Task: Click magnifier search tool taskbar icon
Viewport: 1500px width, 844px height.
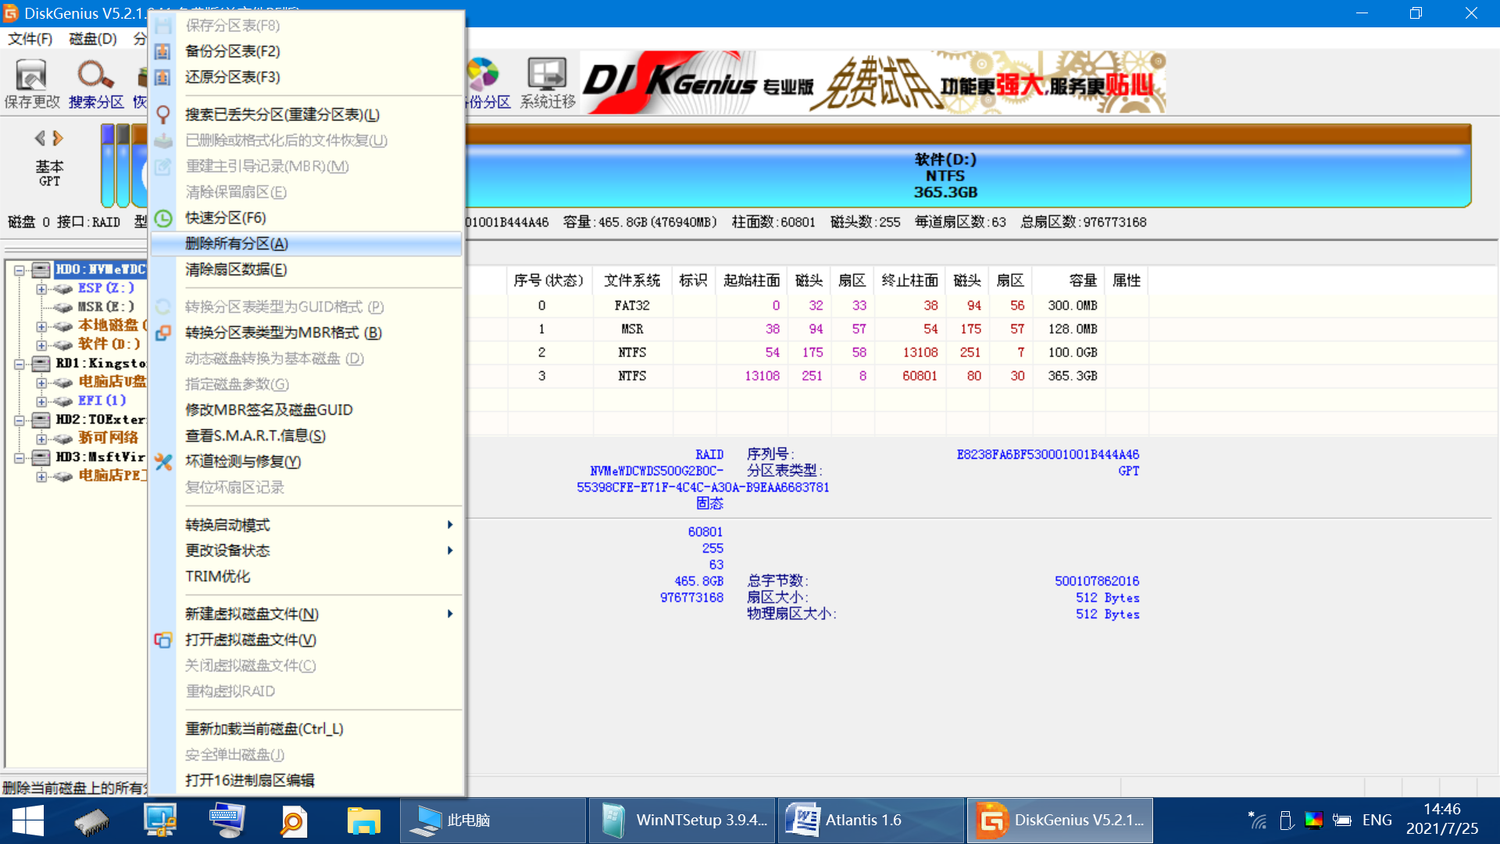Action: tap(294, 821)
